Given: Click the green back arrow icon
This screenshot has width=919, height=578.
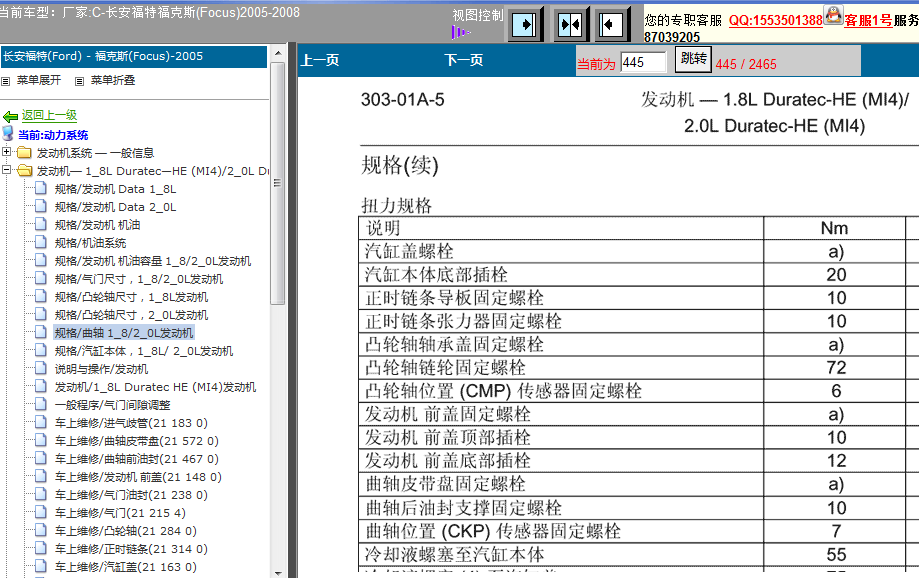Looking at the screenshot, I should pos(10,116).
